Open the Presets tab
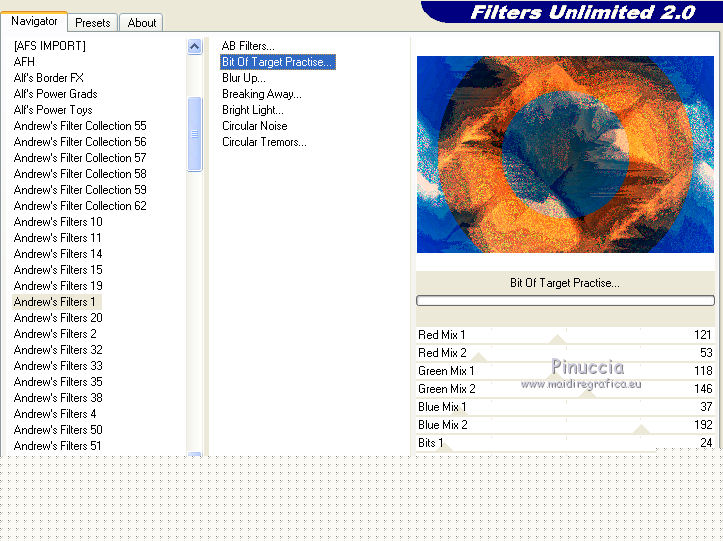Viewport: 723px width, 541px height. 93,23
